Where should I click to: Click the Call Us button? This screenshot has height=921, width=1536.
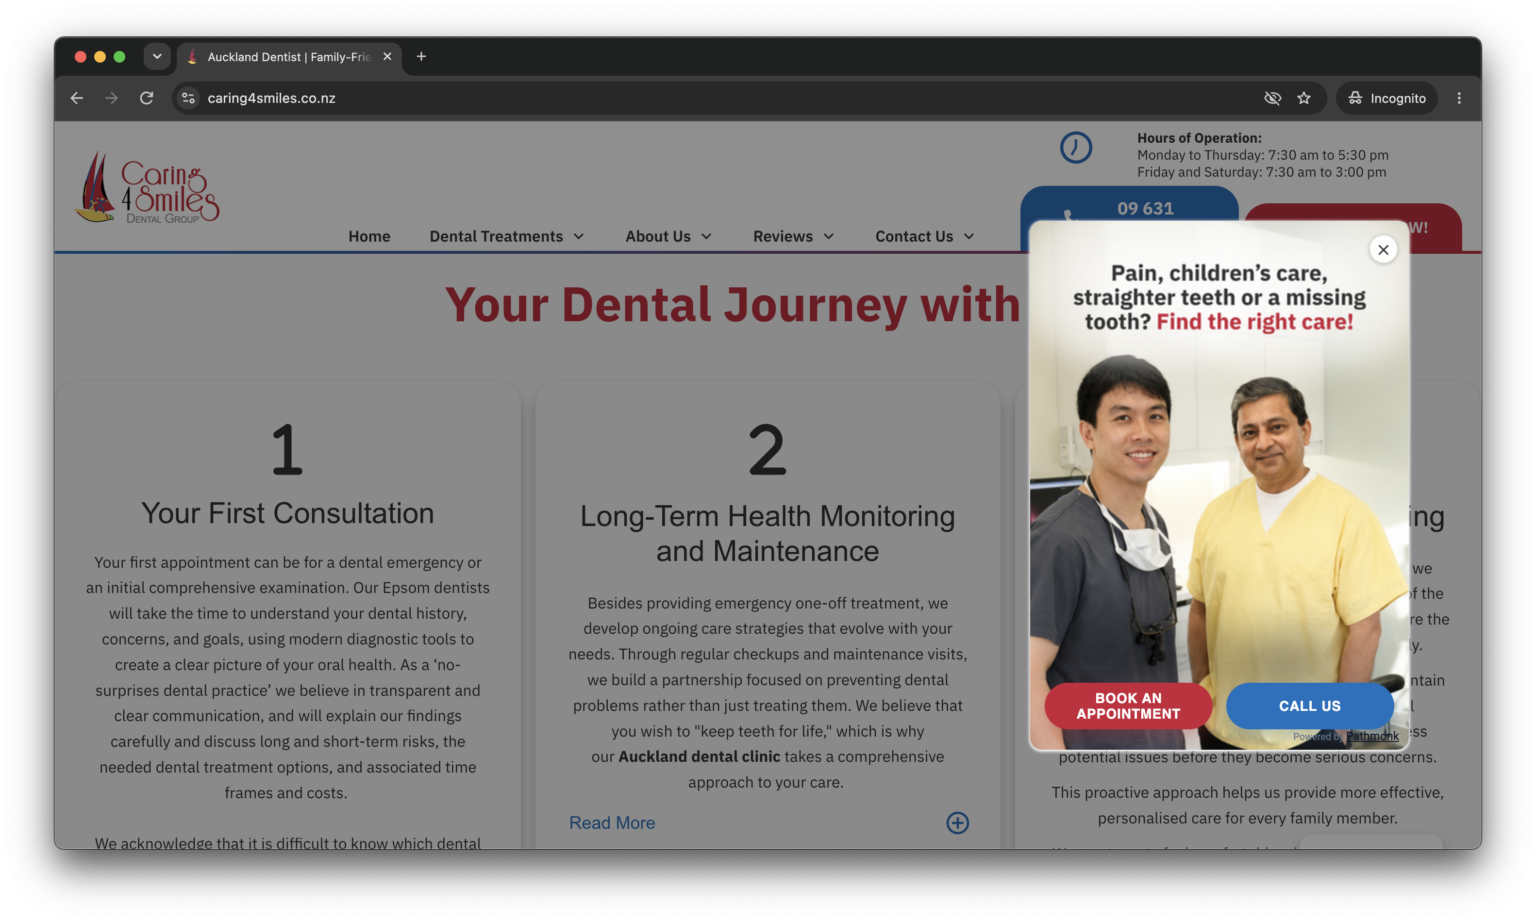[x=1310, y=706]
